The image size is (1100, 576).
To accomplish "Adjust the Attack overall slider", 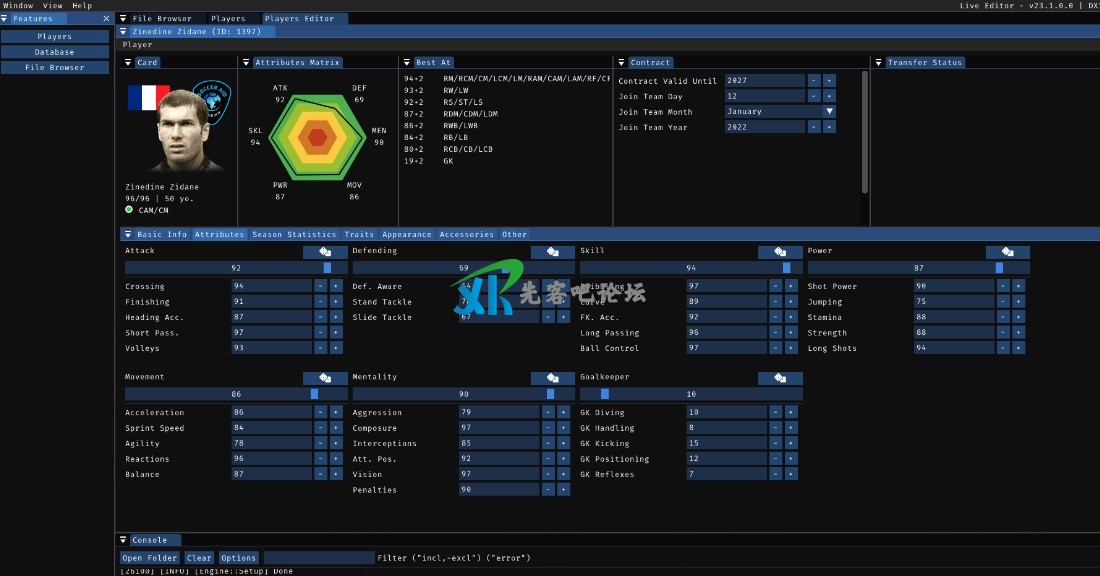I will (x=235, y=268).
